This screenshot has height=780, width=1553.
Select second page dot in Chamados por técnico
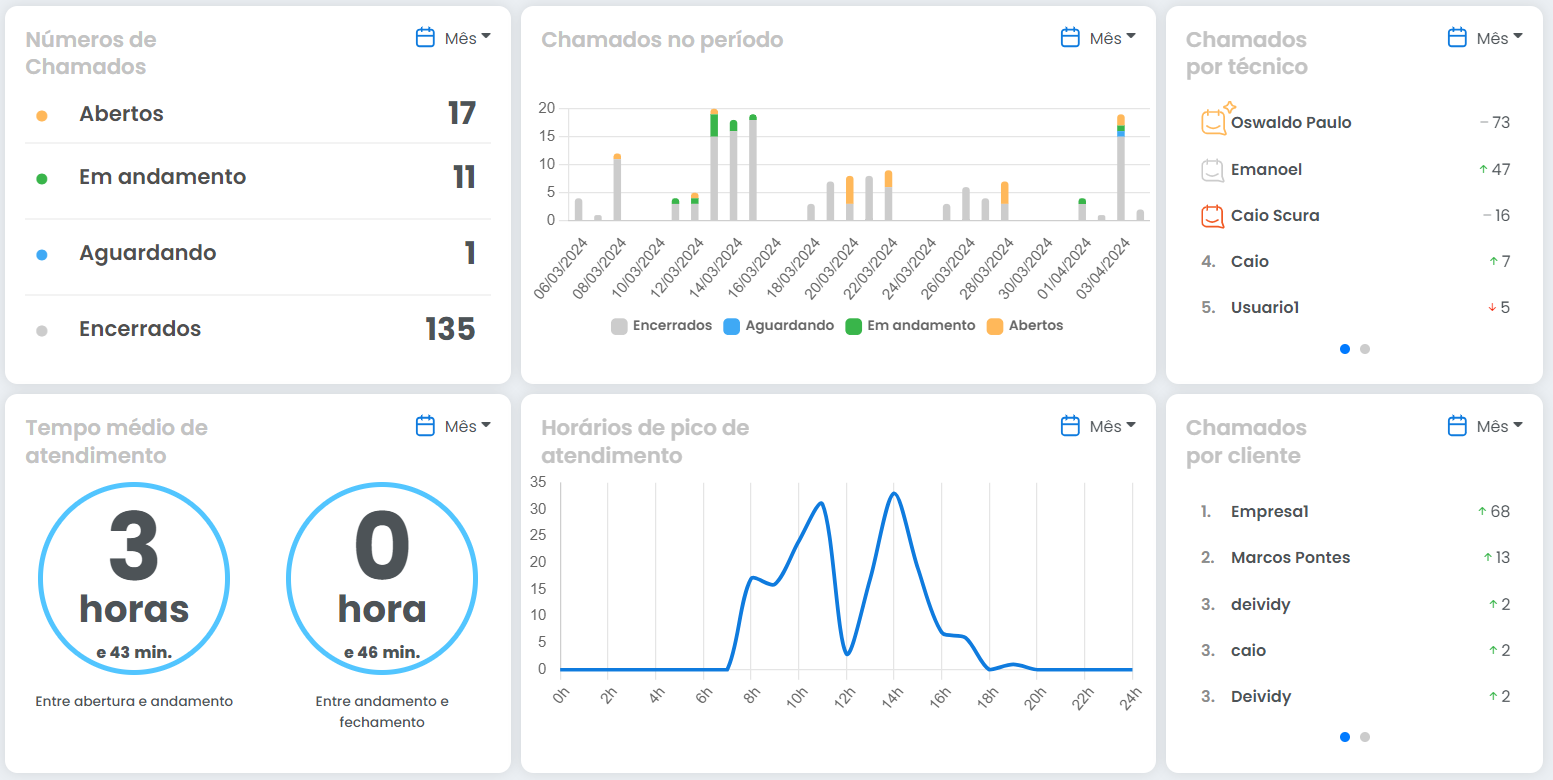coord(1365,349)
